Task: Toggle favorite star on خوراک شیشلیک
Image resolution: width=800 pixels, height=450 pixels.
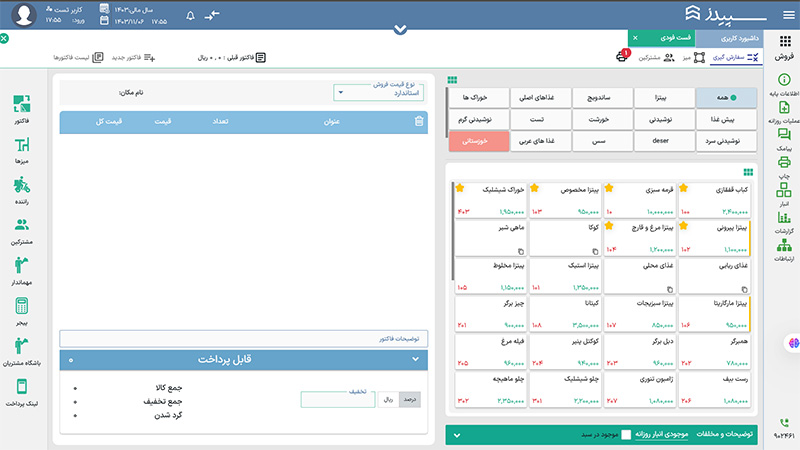Action: [460, 188]
